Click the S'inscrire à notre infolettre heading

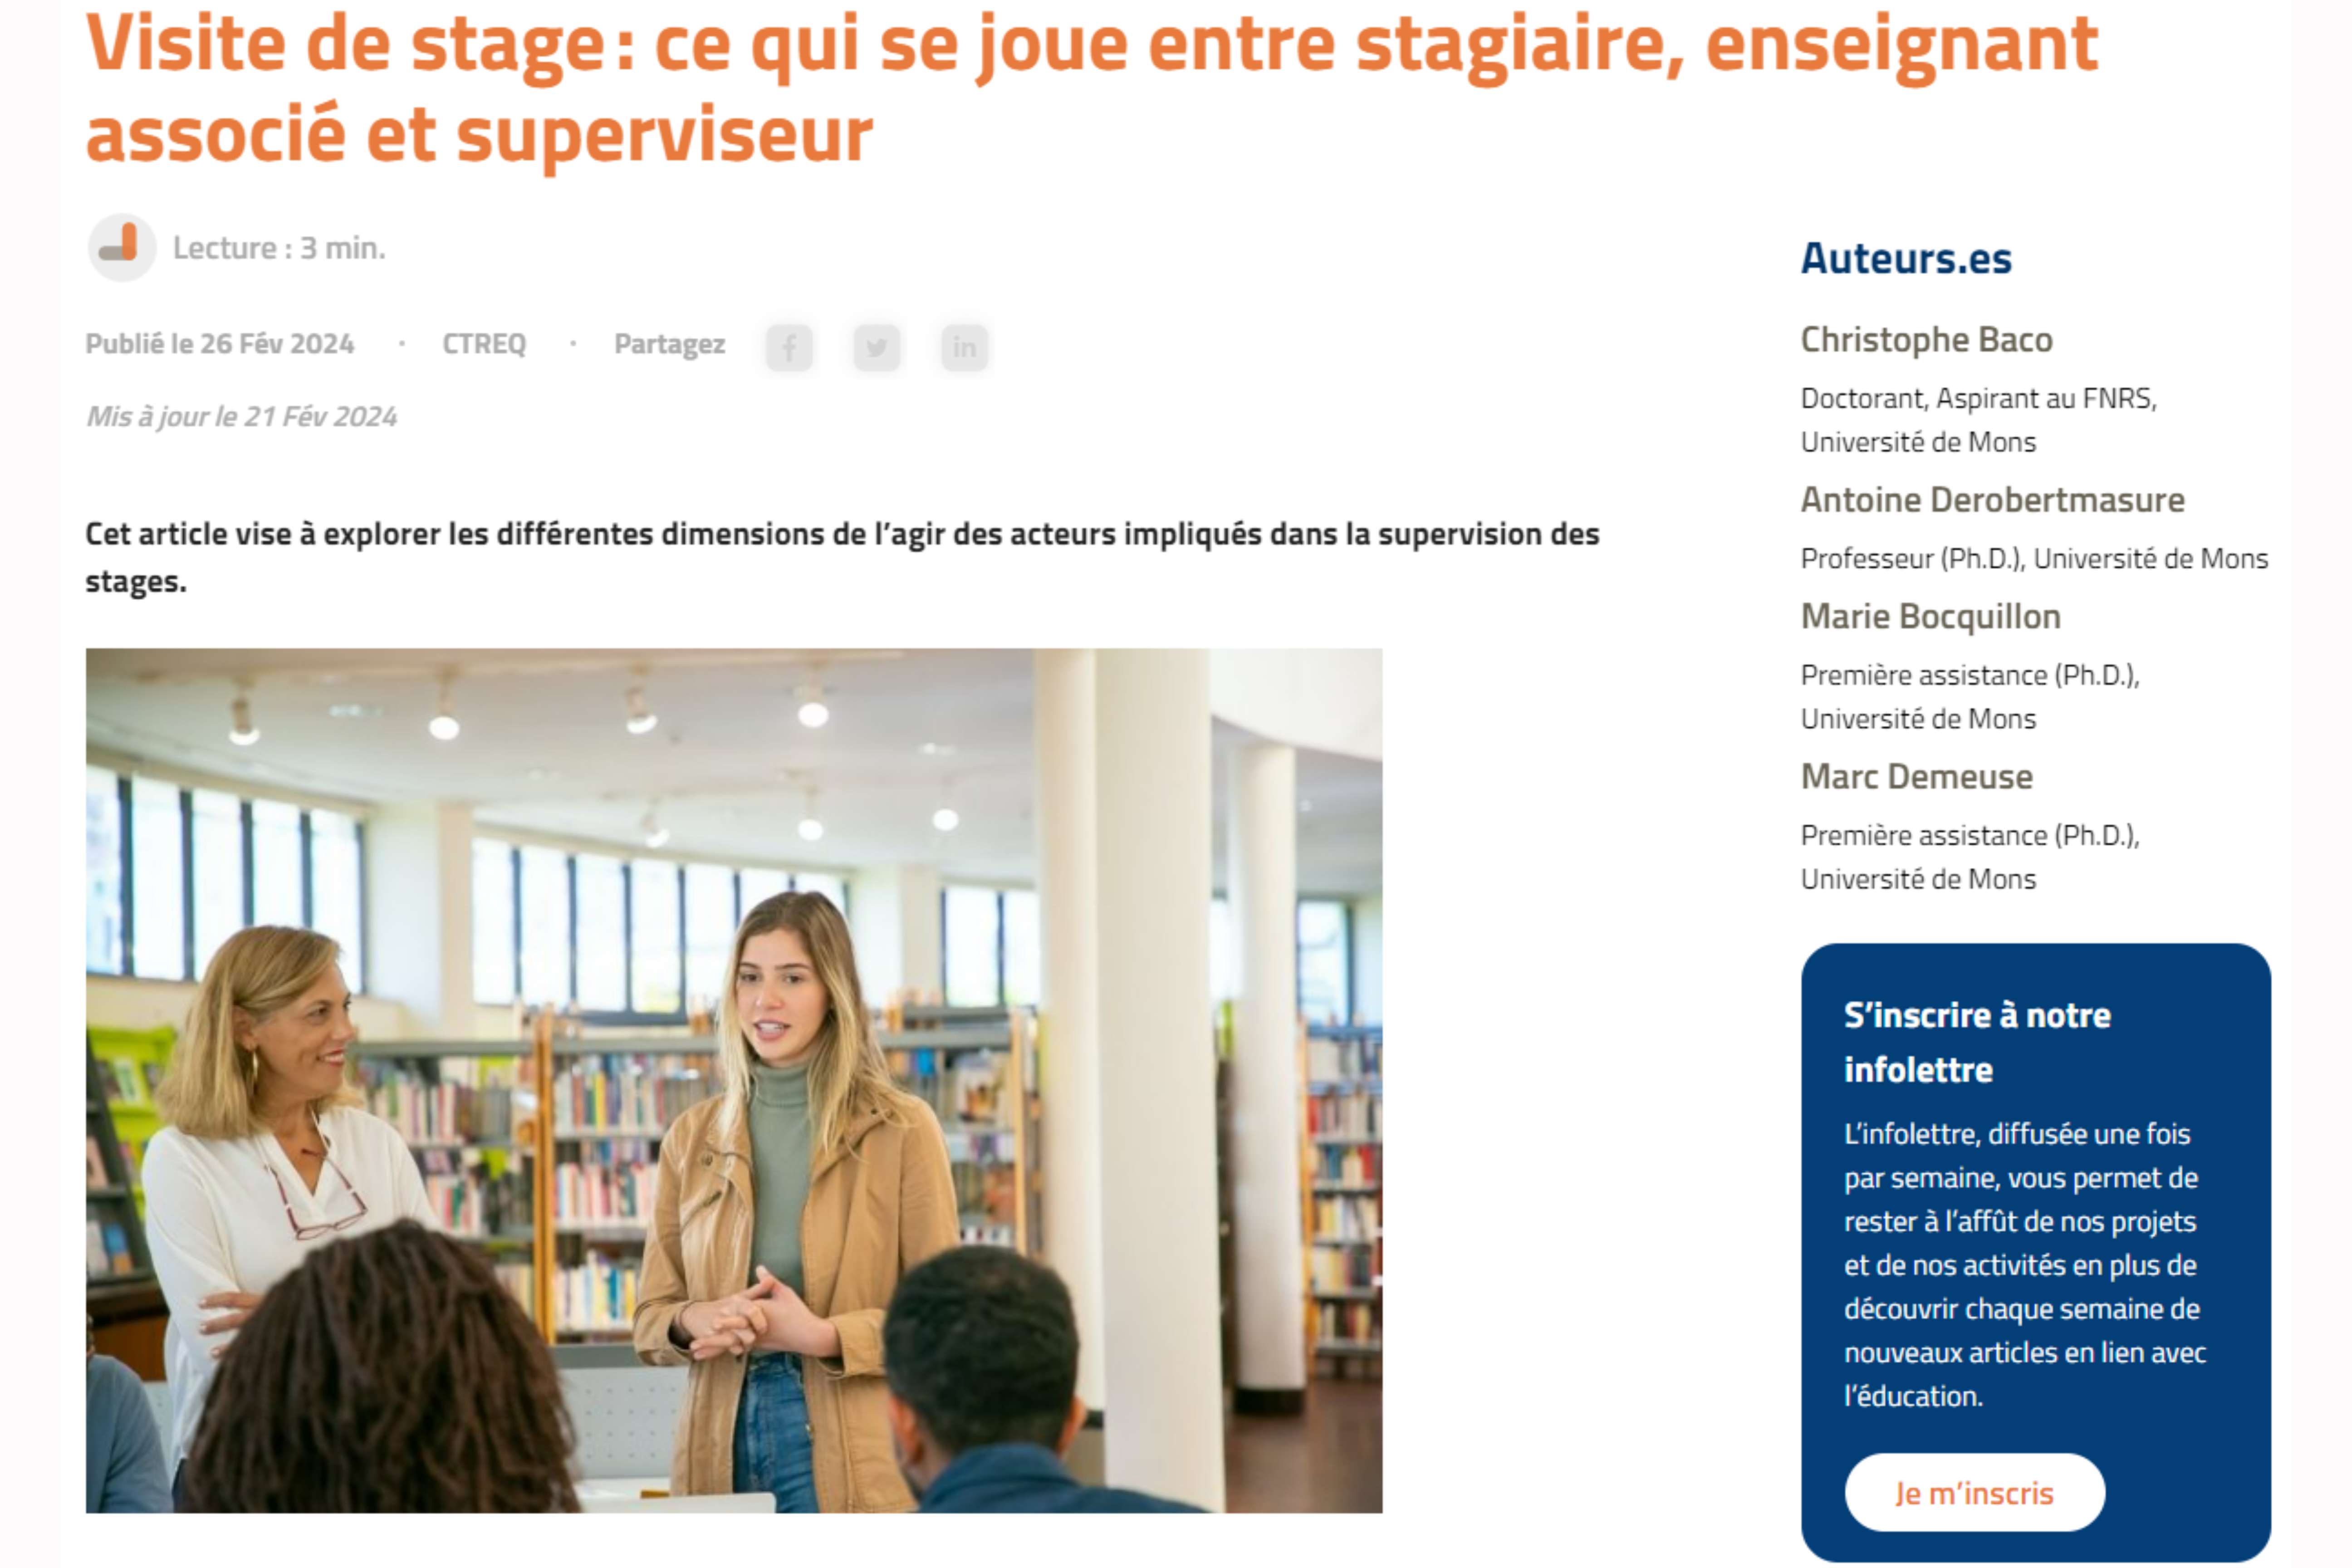point(1977,1042)
